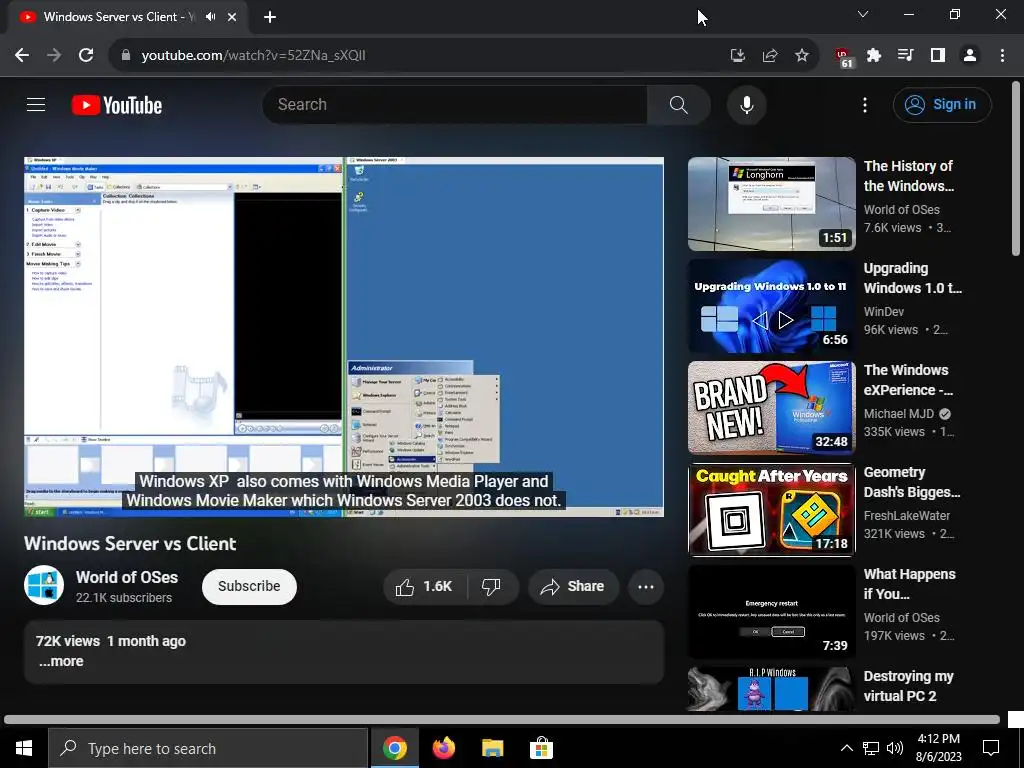
Task: Open The History of the Windows thumbnail
Action: pyautogui.click(x=771, y=204)
